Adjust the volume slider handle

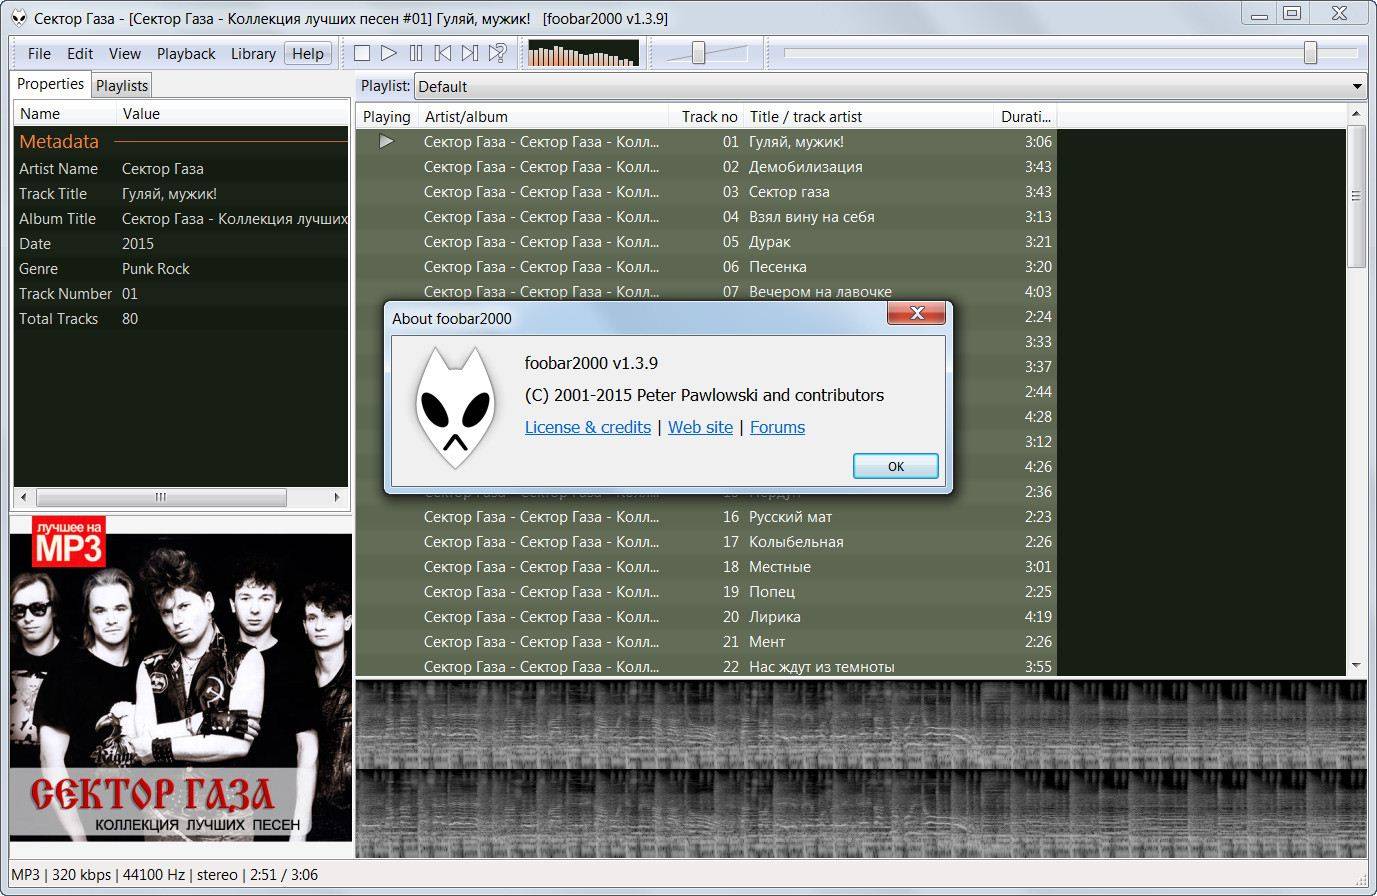tap(699, 54)
